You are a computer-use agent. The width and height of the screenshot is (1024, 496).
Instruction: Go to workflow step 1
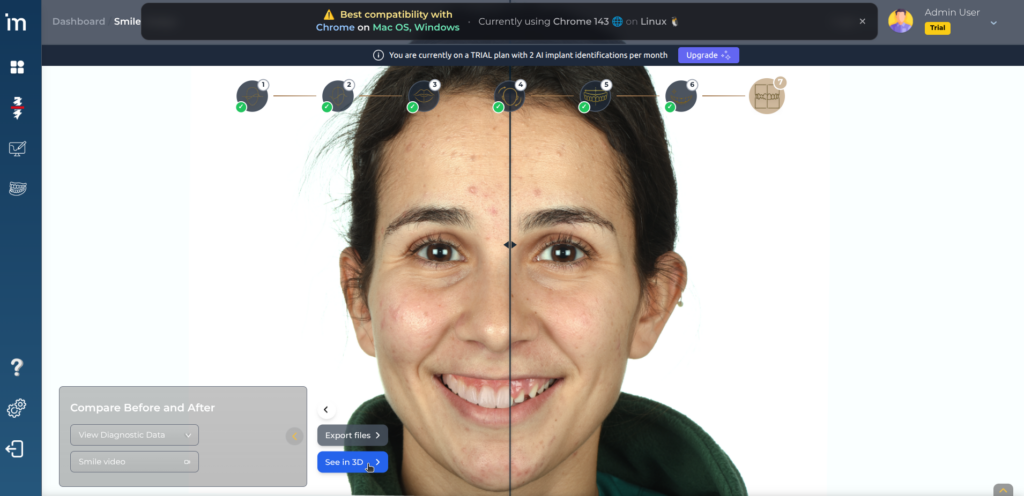point(252,96)
